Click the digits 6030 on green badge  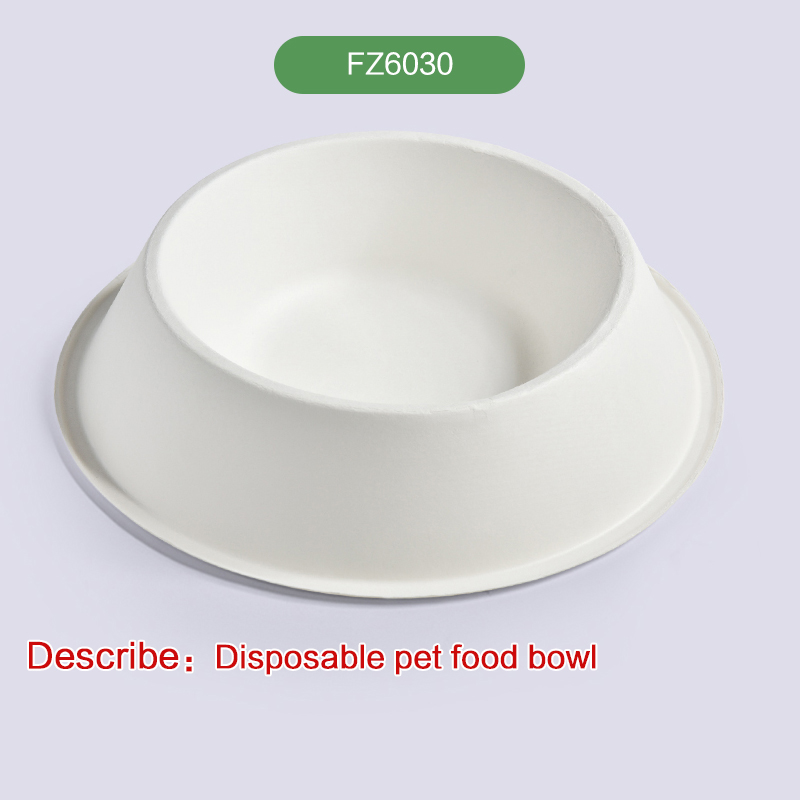click(x=418, y=64)
